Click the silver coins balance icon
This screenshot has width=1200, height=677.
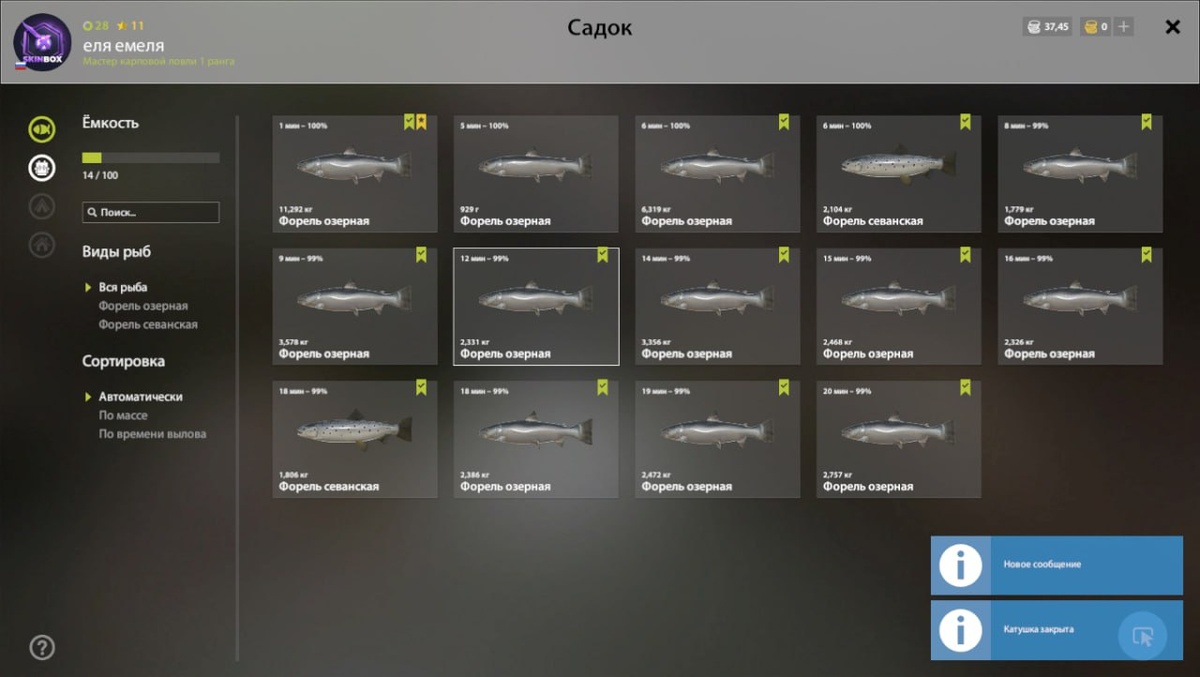1034,27
